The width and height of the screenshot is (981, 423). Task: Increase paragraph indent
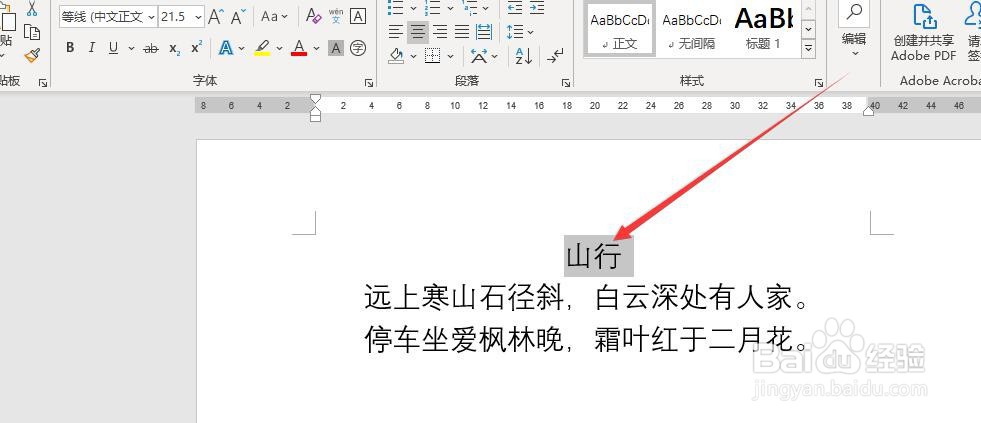coord(537,8)
